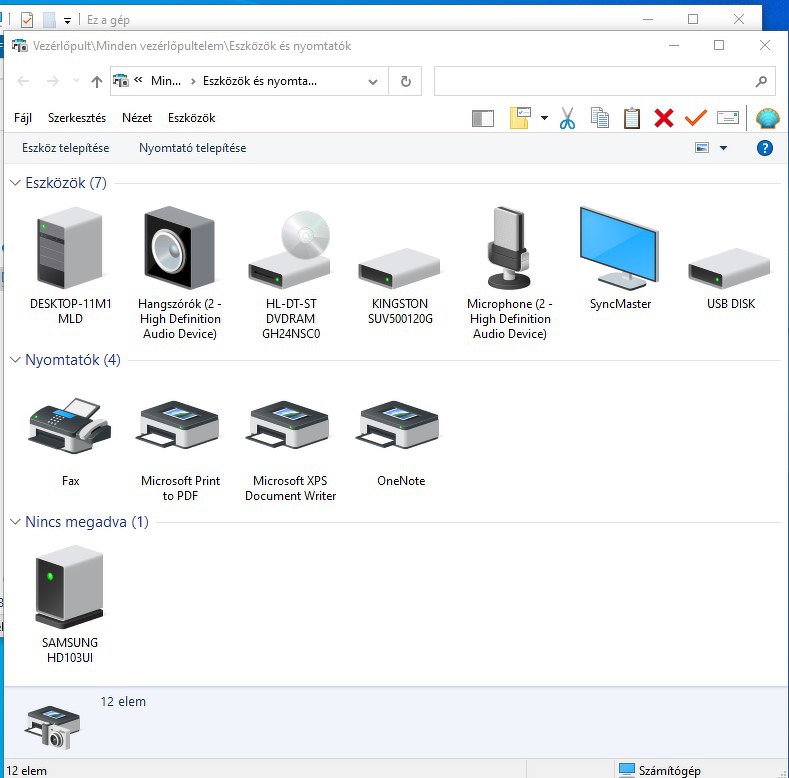Open the Fájl menu

coord(23,118)
